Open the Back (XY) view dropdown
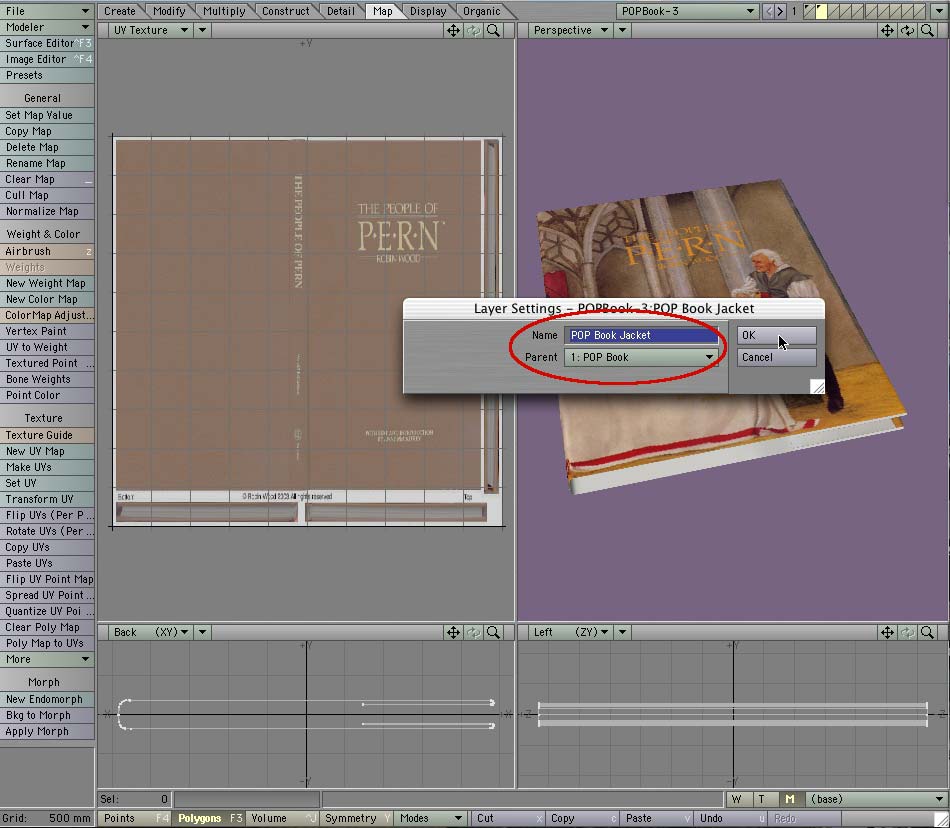950x828 pixels. coord(150,632)
